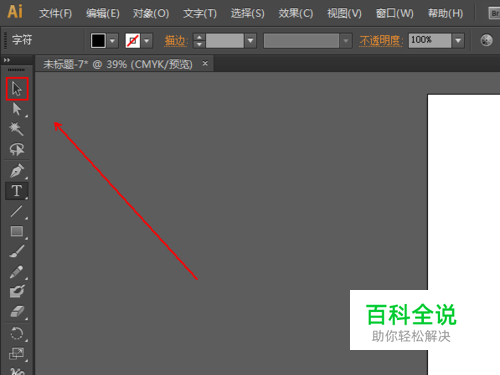Open the 视图(V) menu

point(344,13)
